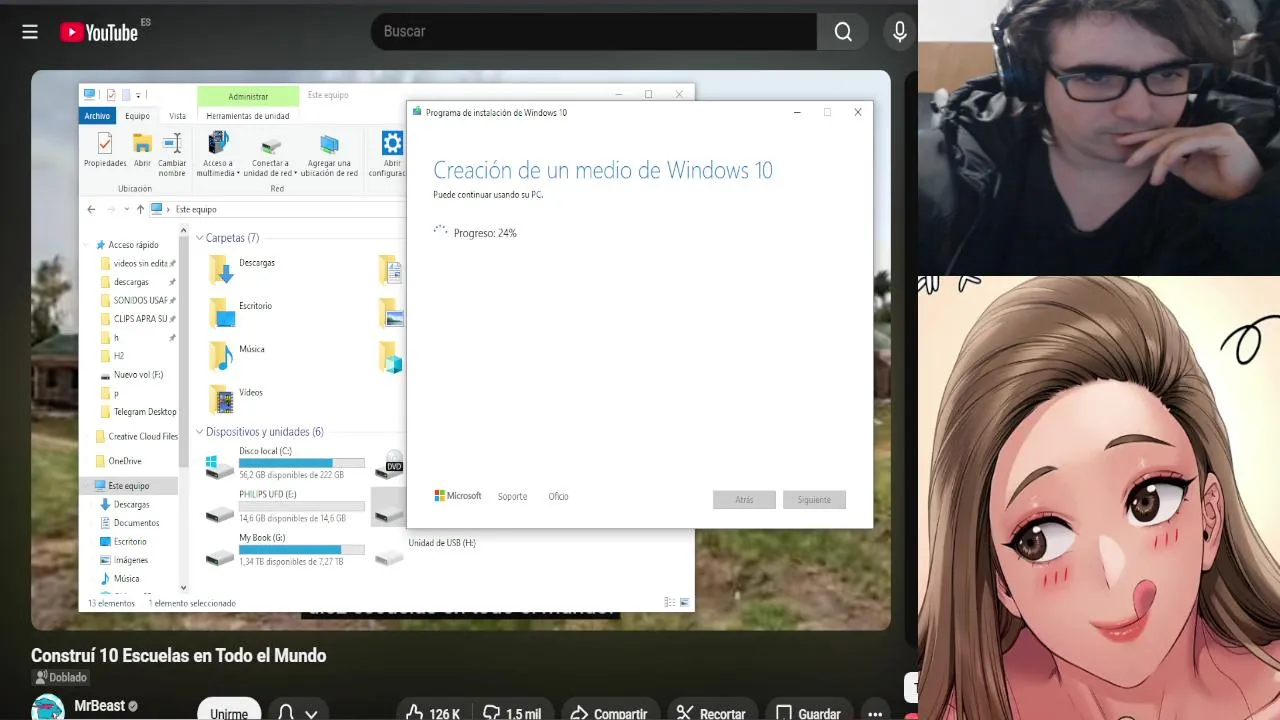The height and width of the screenshot is (720, 1280).
Task: Select Imágenes under Este equipo
Action: [x=124, y=560]
